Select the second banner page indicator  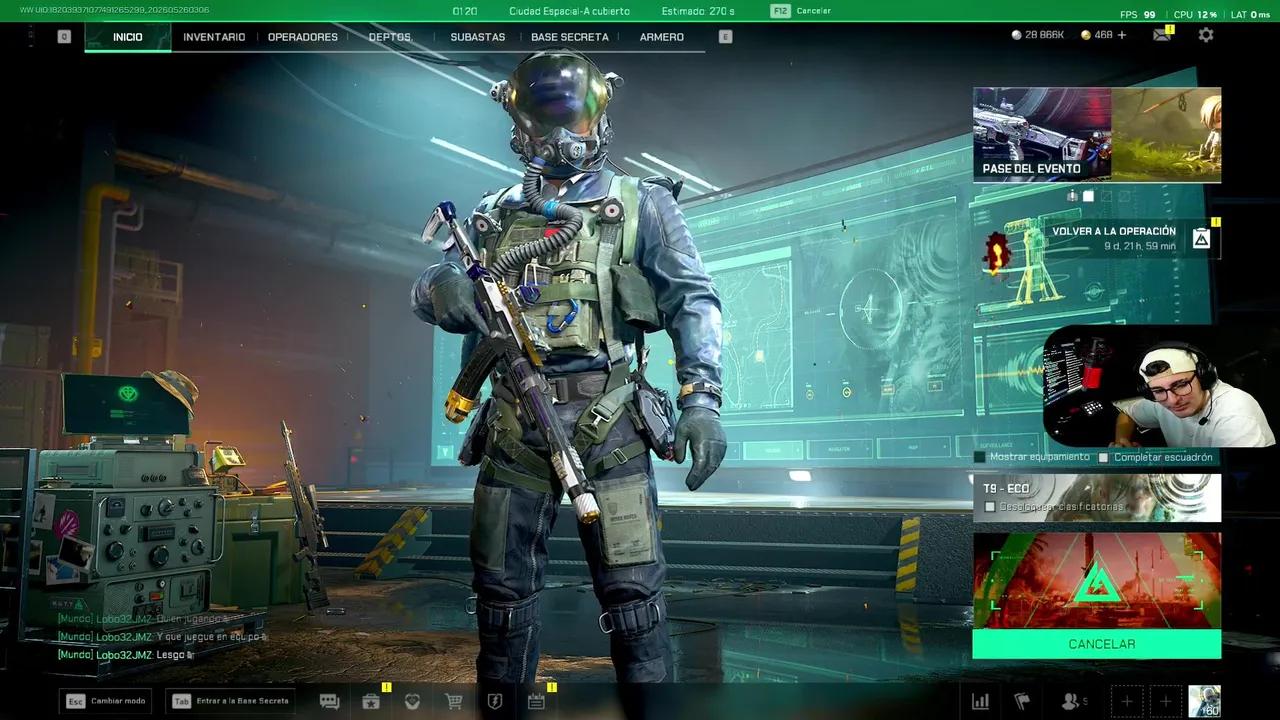(x=1089, y=196)
